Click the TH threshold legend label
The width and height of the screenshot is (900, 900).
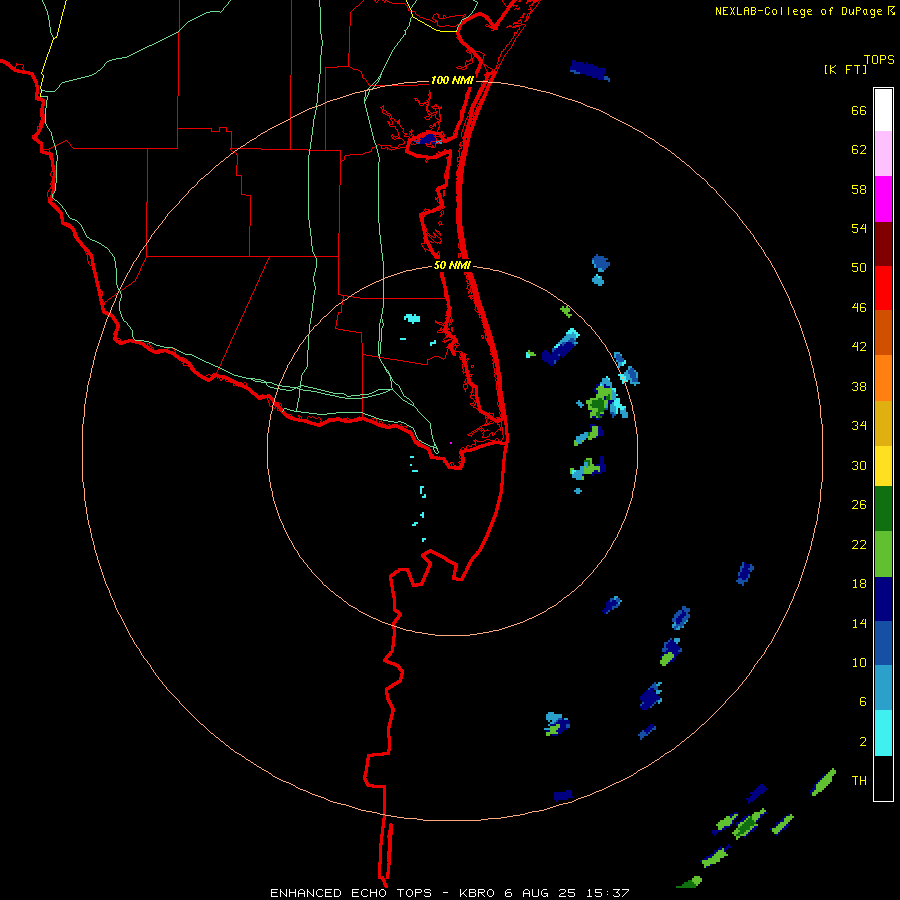[859, 781]
